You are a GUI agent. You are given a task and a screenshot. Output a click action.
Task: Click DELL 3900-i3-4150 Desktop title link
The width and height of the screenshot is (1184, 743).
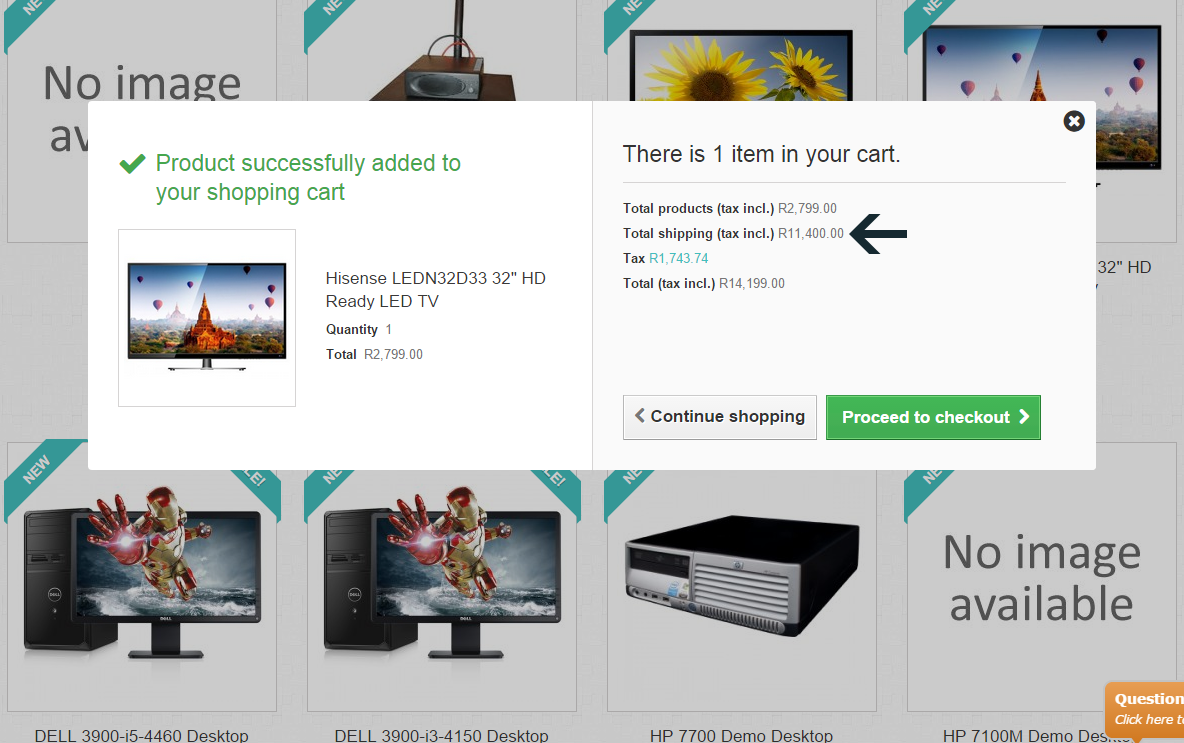(x=441, y=735)
